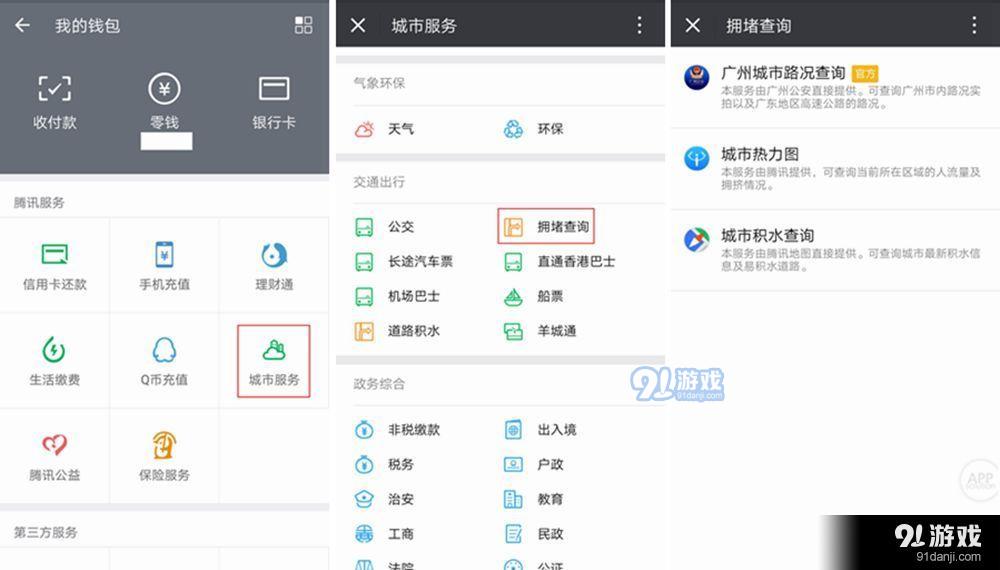Open 道路积水 road flooding
The width and height of the screenshot is (1000, 570).
click(397, 331)
